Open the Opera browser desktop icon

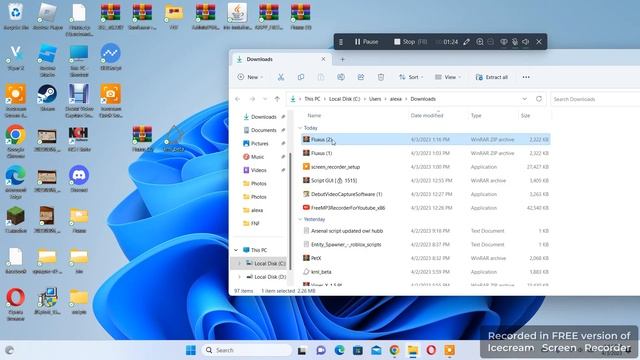pos(16,303)
